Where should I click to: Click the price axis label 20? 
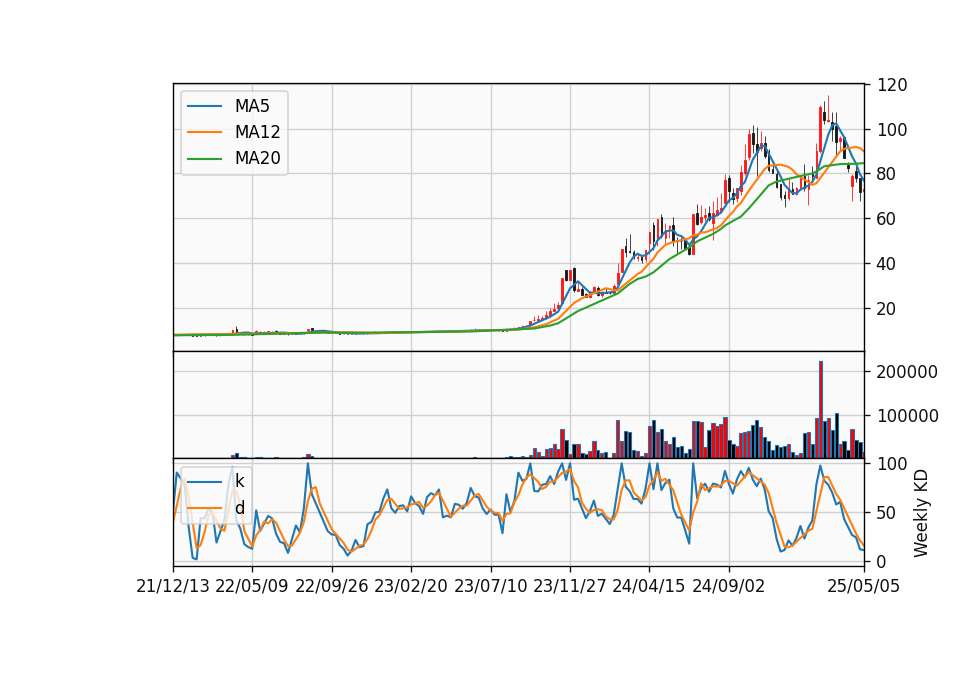click(x=887, y=309)
